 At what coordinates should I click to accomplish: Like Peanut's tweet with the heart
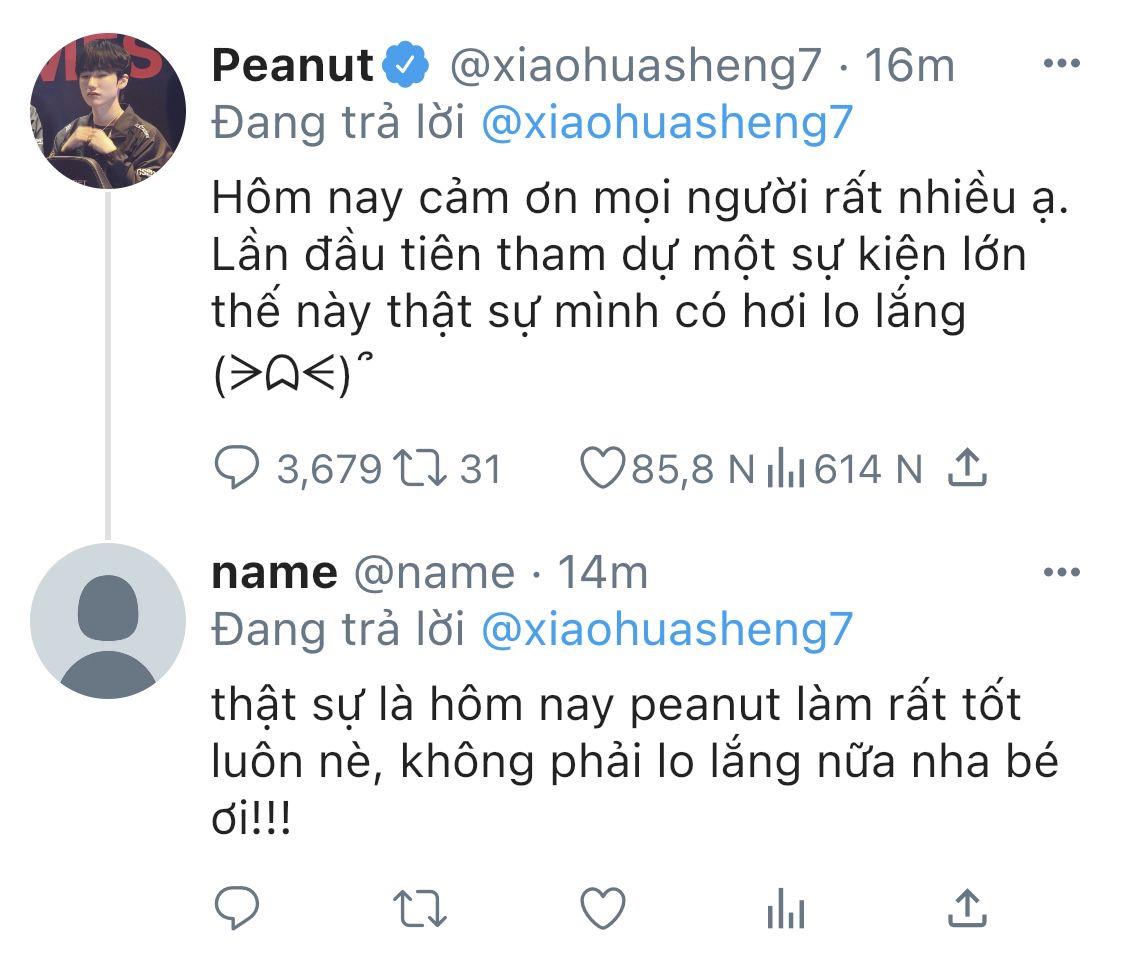click(x=603, y=468)
